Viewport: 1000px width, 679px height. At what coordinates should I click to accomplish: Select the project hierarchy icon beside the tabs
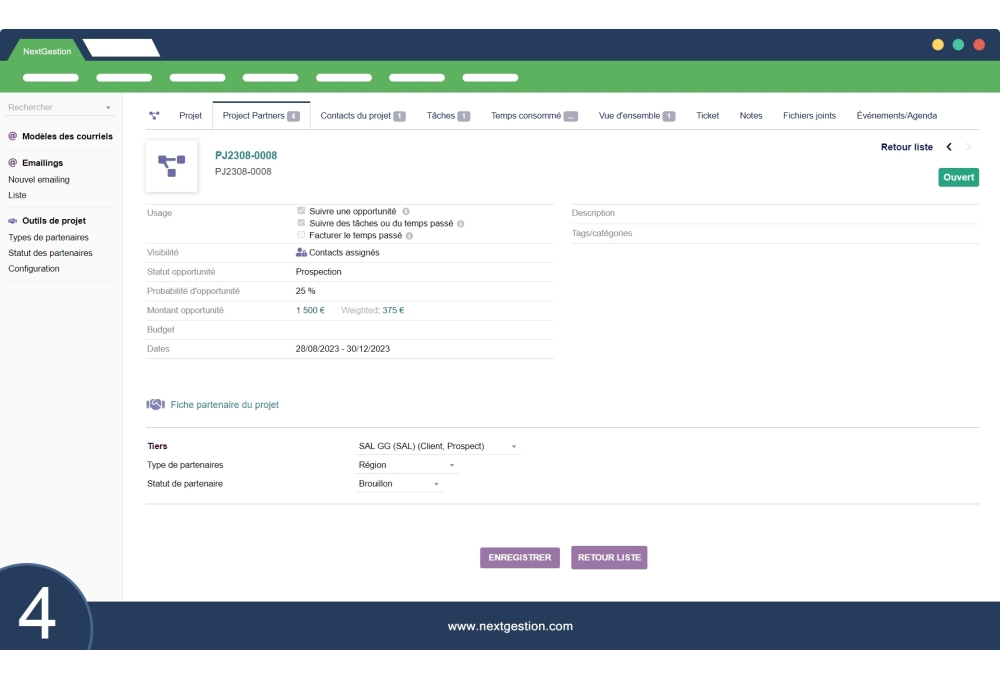click(155, 115)
